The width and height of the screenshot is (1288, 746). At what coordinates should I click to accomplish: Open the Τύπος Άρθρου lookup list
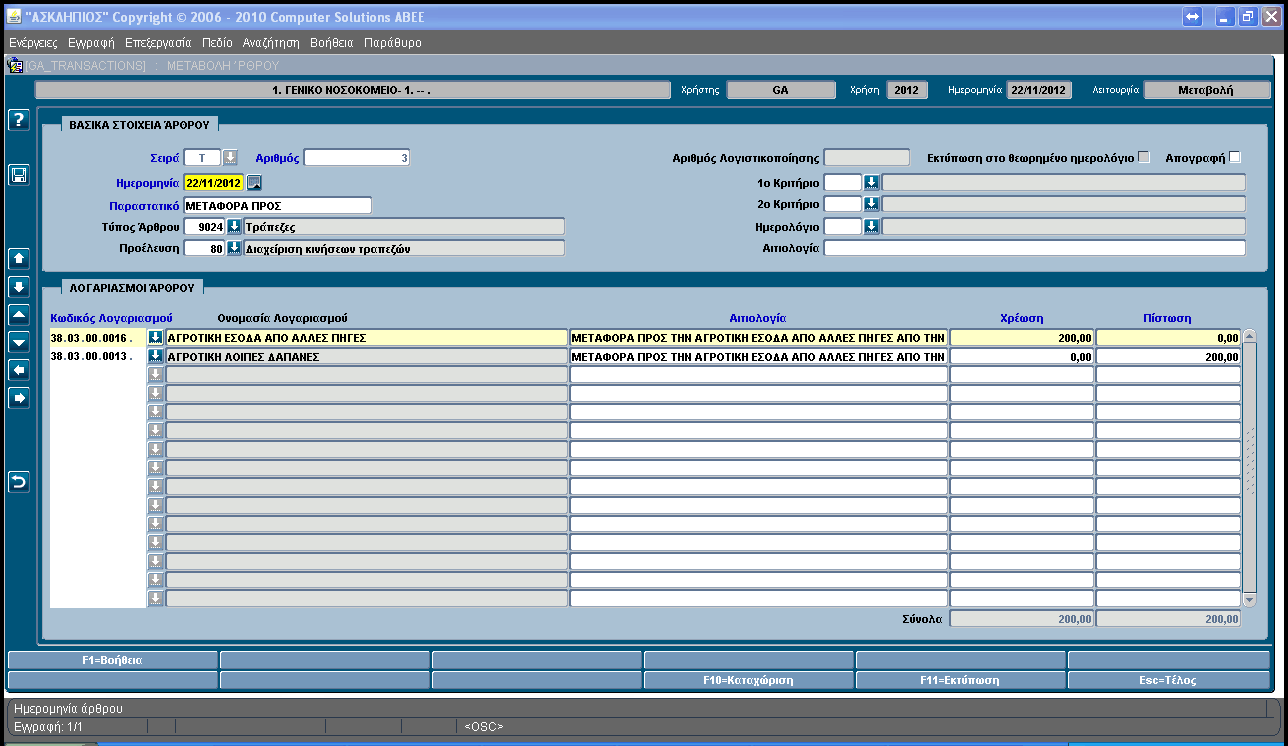coord(234,226)
